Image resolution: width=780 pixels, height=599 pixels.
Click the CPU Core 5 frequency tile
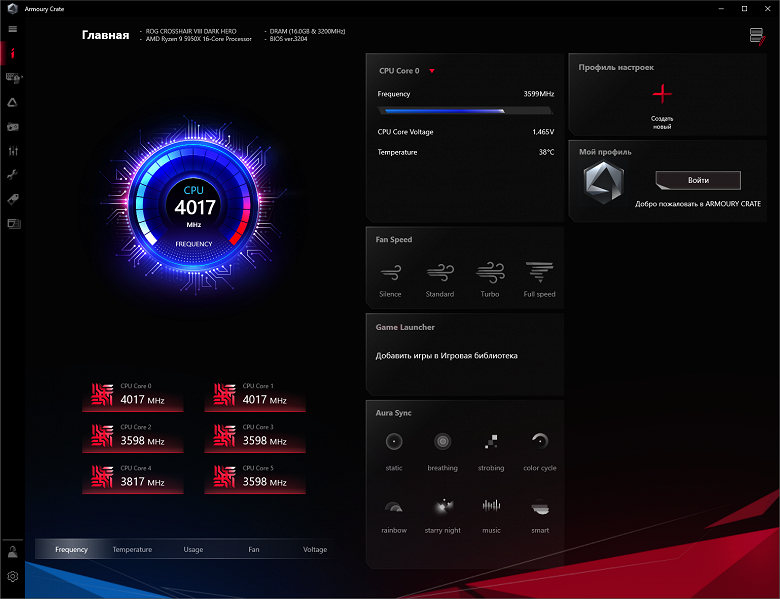[255, 479]
